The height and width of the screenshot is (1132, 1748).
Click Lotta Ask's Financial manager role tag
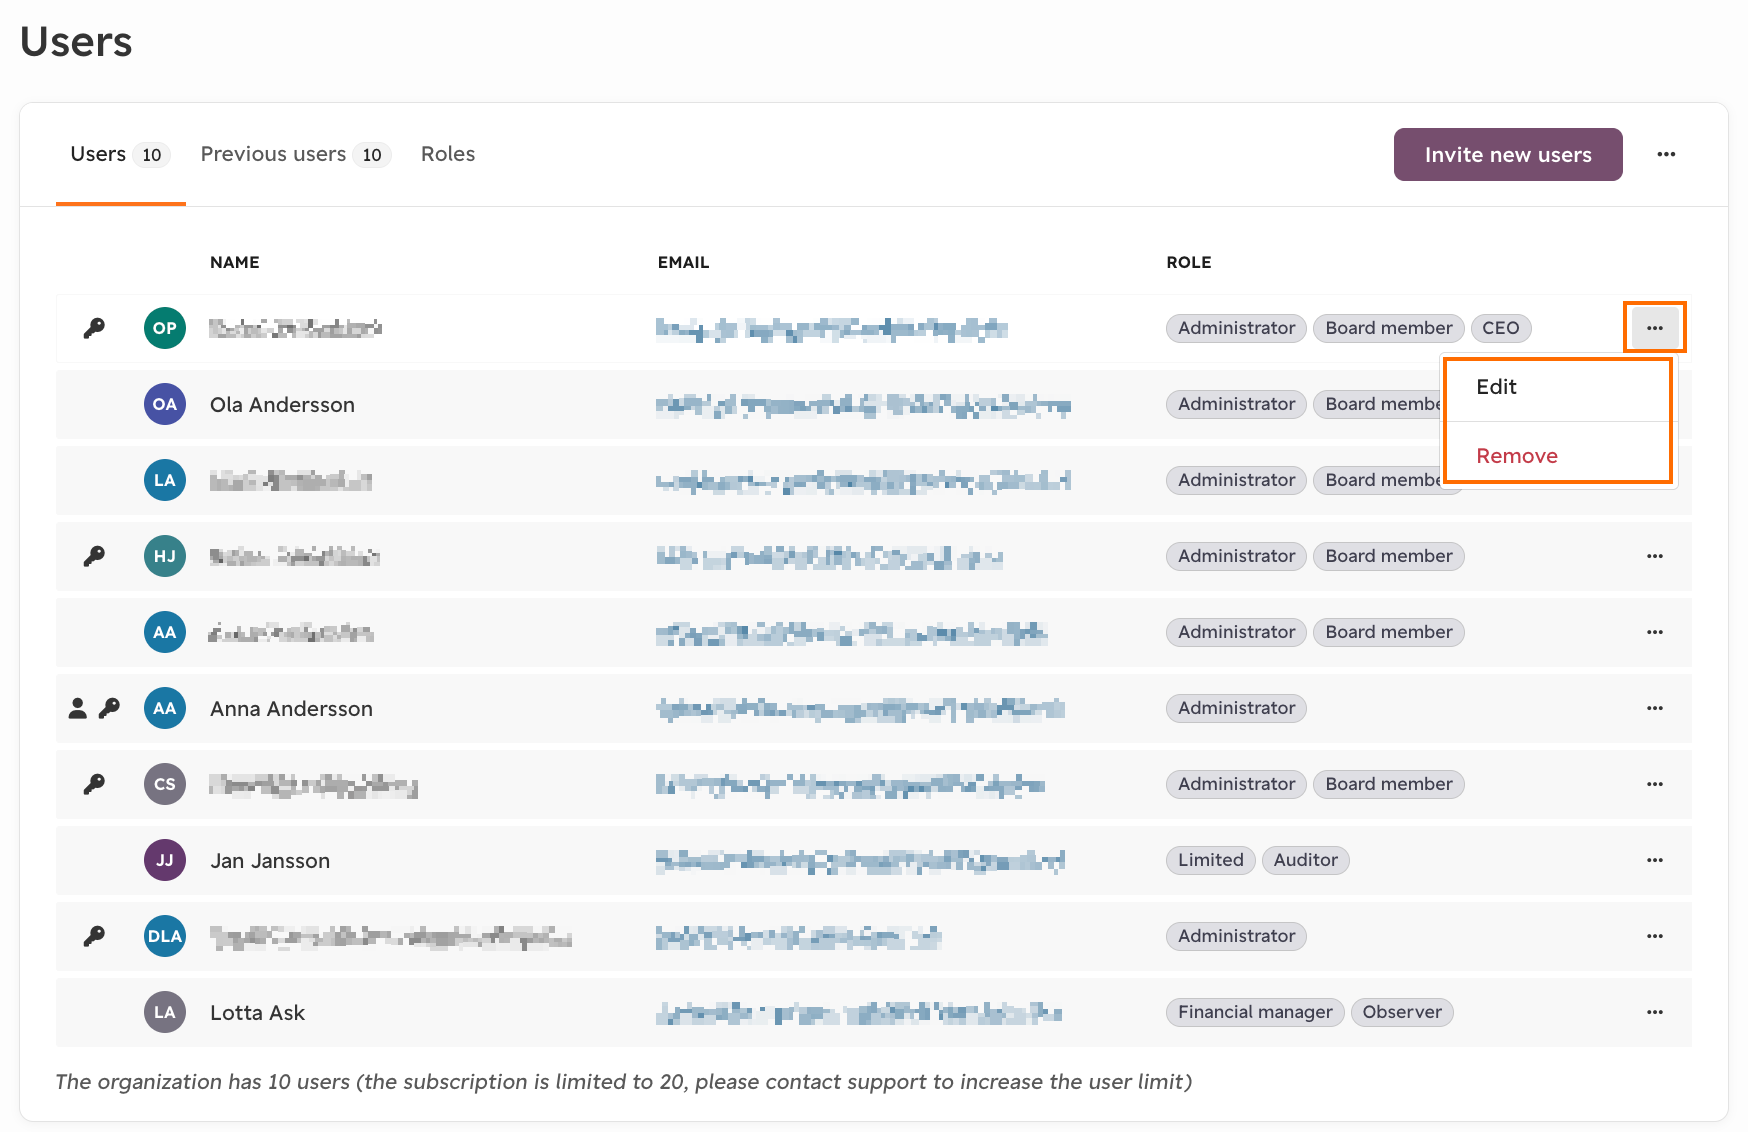click(x=1255, y=1012)
